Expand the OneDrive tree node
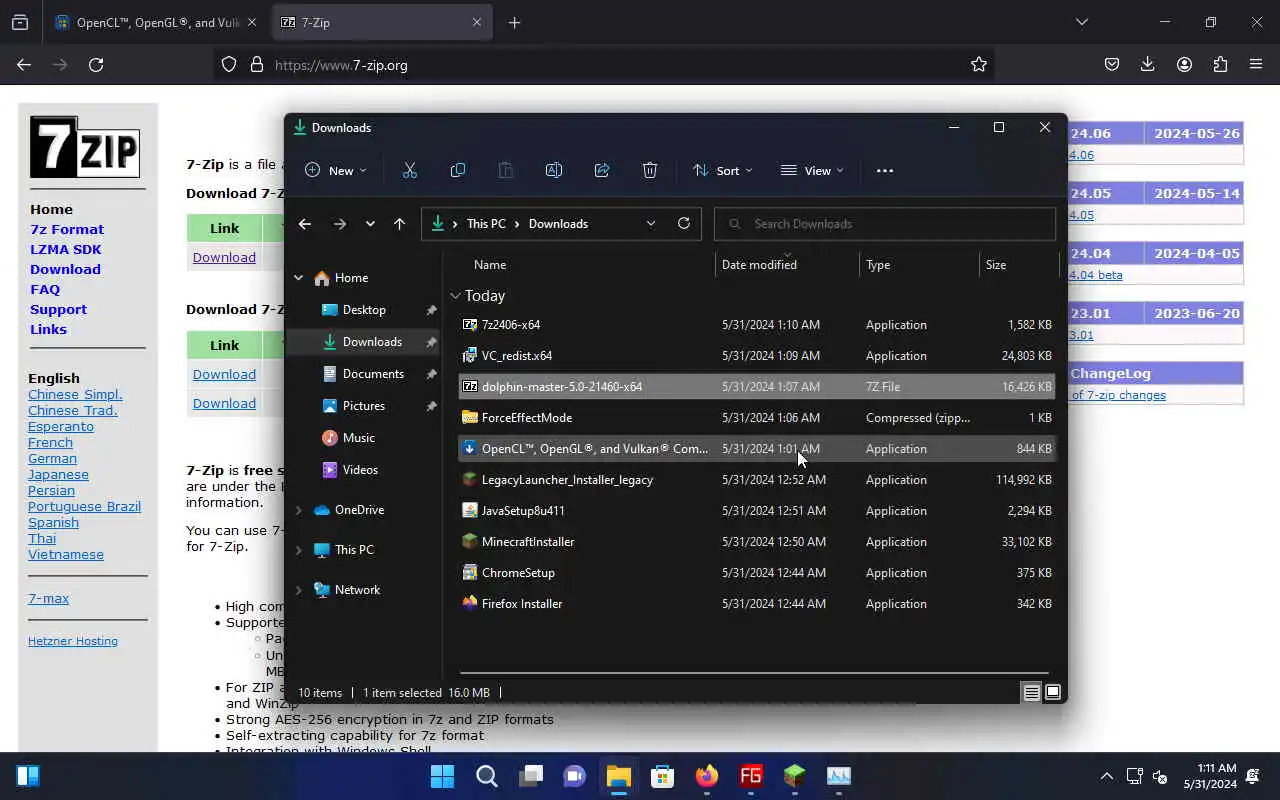The height and width of the screenshot is (800, 1280). tap(298, 510)
